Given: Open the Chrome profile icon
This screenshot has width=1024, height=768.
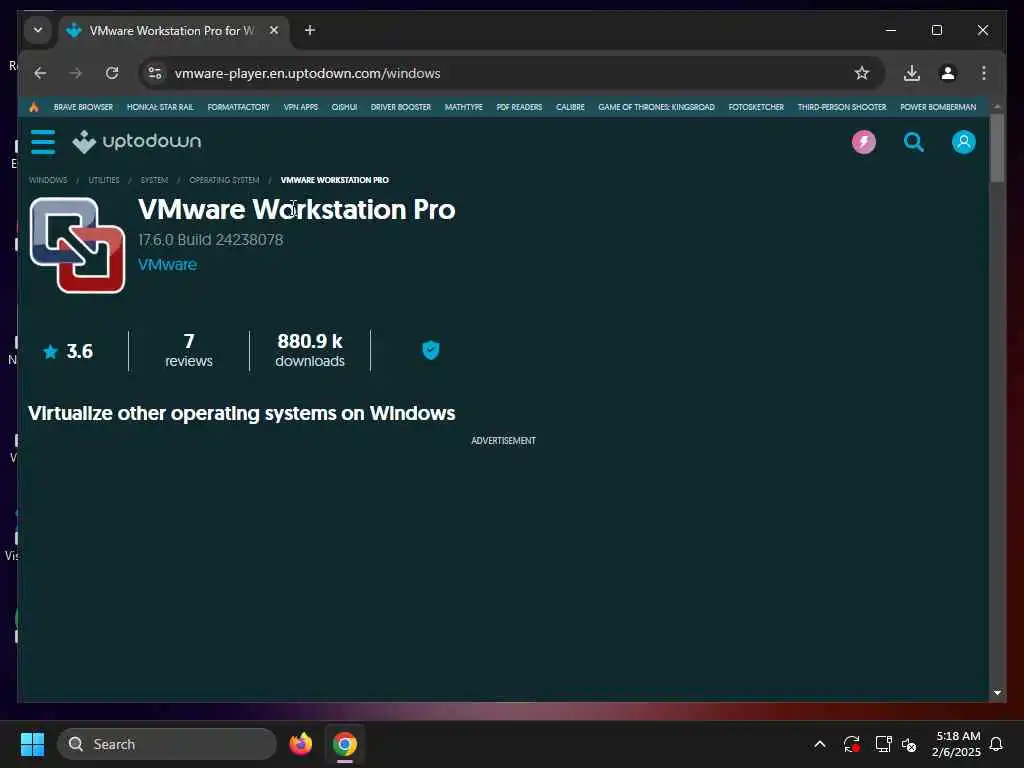Looking at the screenshot, I should [x=948, y=73].
